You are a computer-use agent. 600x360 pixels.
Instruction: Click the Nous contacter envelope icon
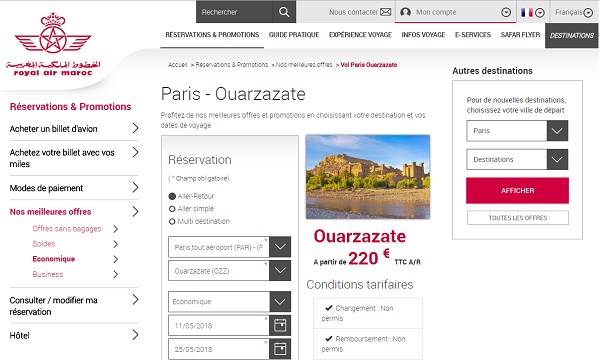(386, 12)
